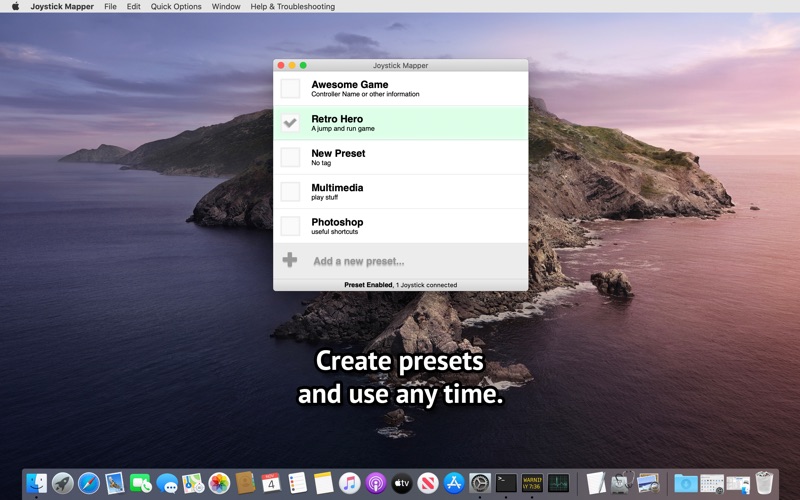This screenshot has height=500, width=800.
Task: Uncheck the Retro Hero preset checkbox
Action: click(x=290, y=123)
